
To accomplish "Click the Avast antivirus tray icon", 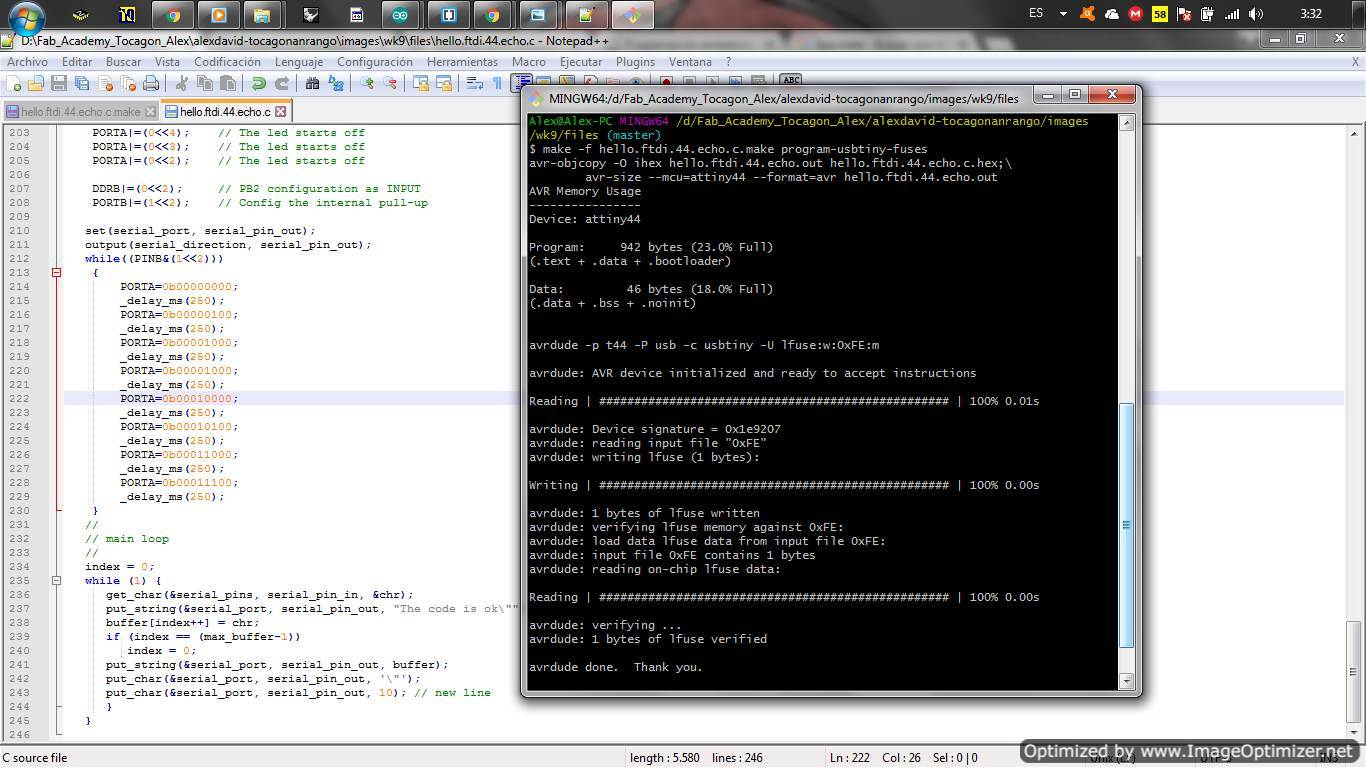I will pyautogui.click(x=1087, y=14).
